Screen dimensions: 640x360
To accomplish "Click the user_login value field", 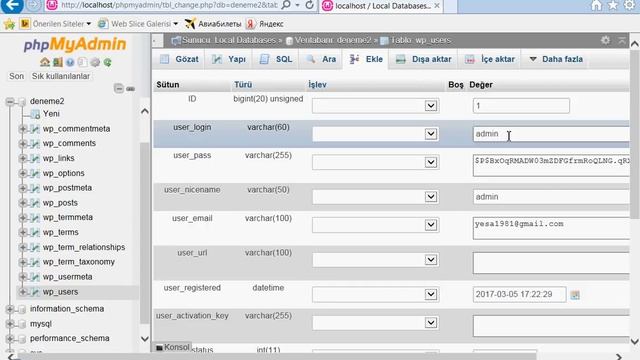I will tap(551, 134).
